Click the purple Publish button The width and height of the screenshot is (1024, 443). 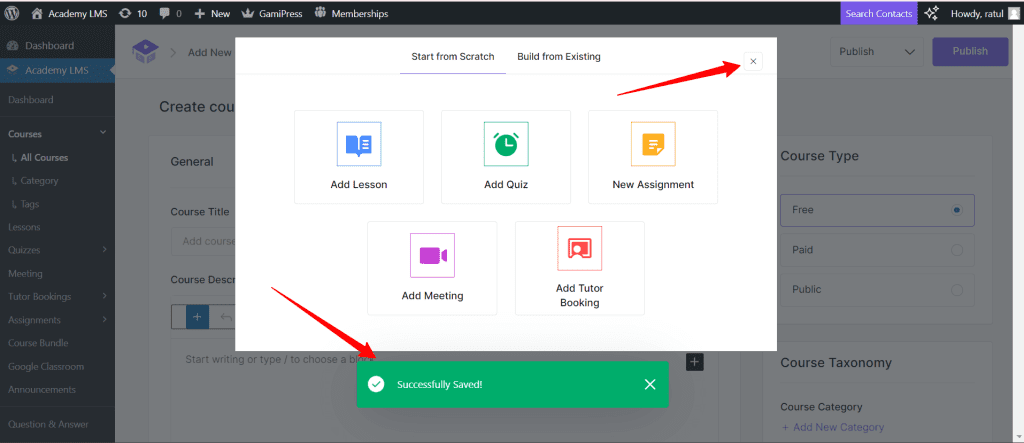[969, 52]
